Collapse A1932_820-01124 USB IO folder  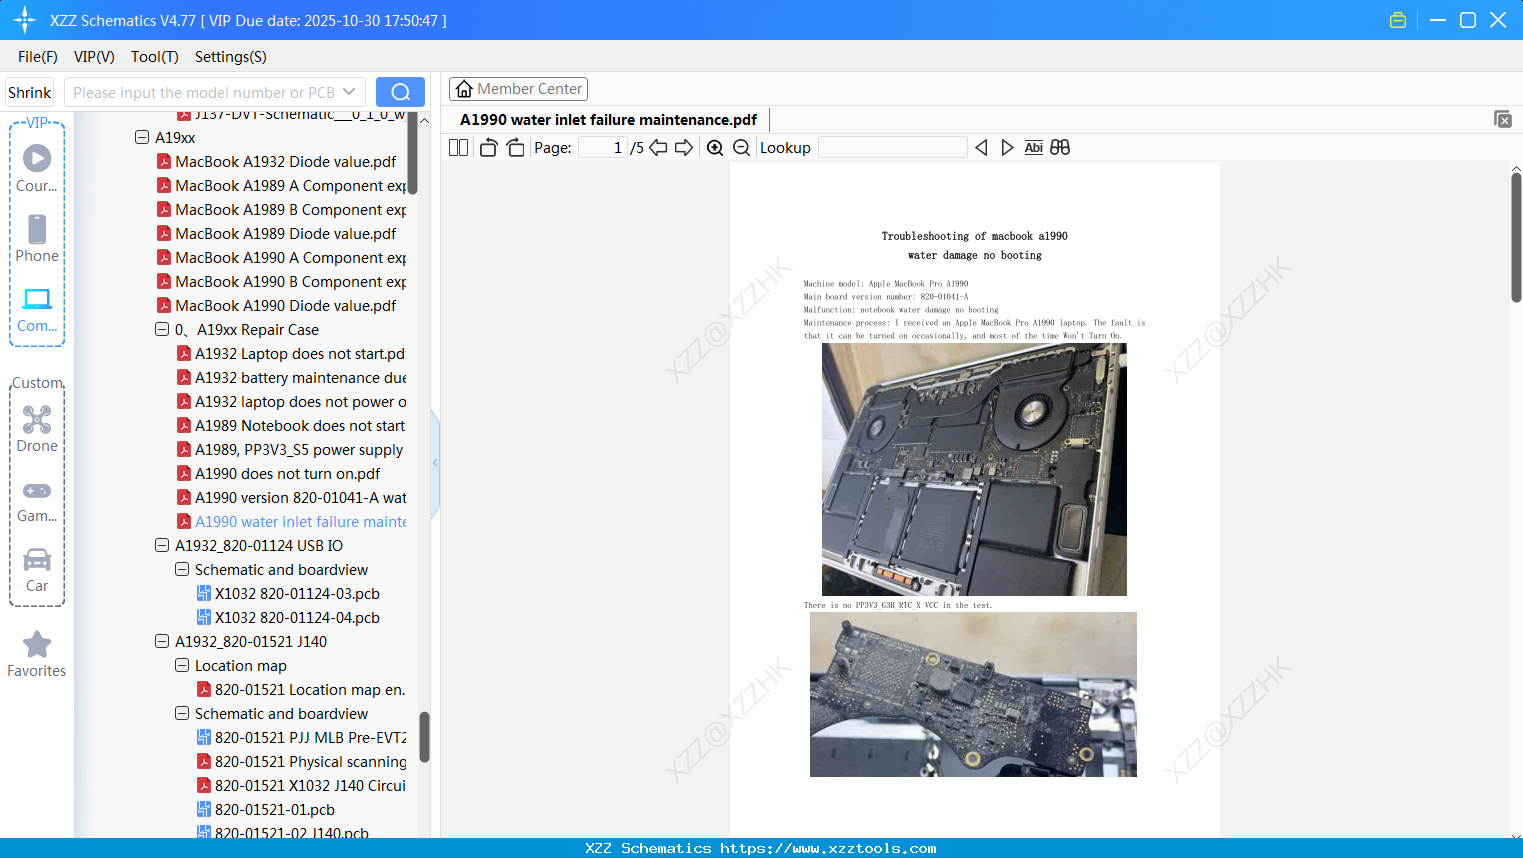pos(162,545)
